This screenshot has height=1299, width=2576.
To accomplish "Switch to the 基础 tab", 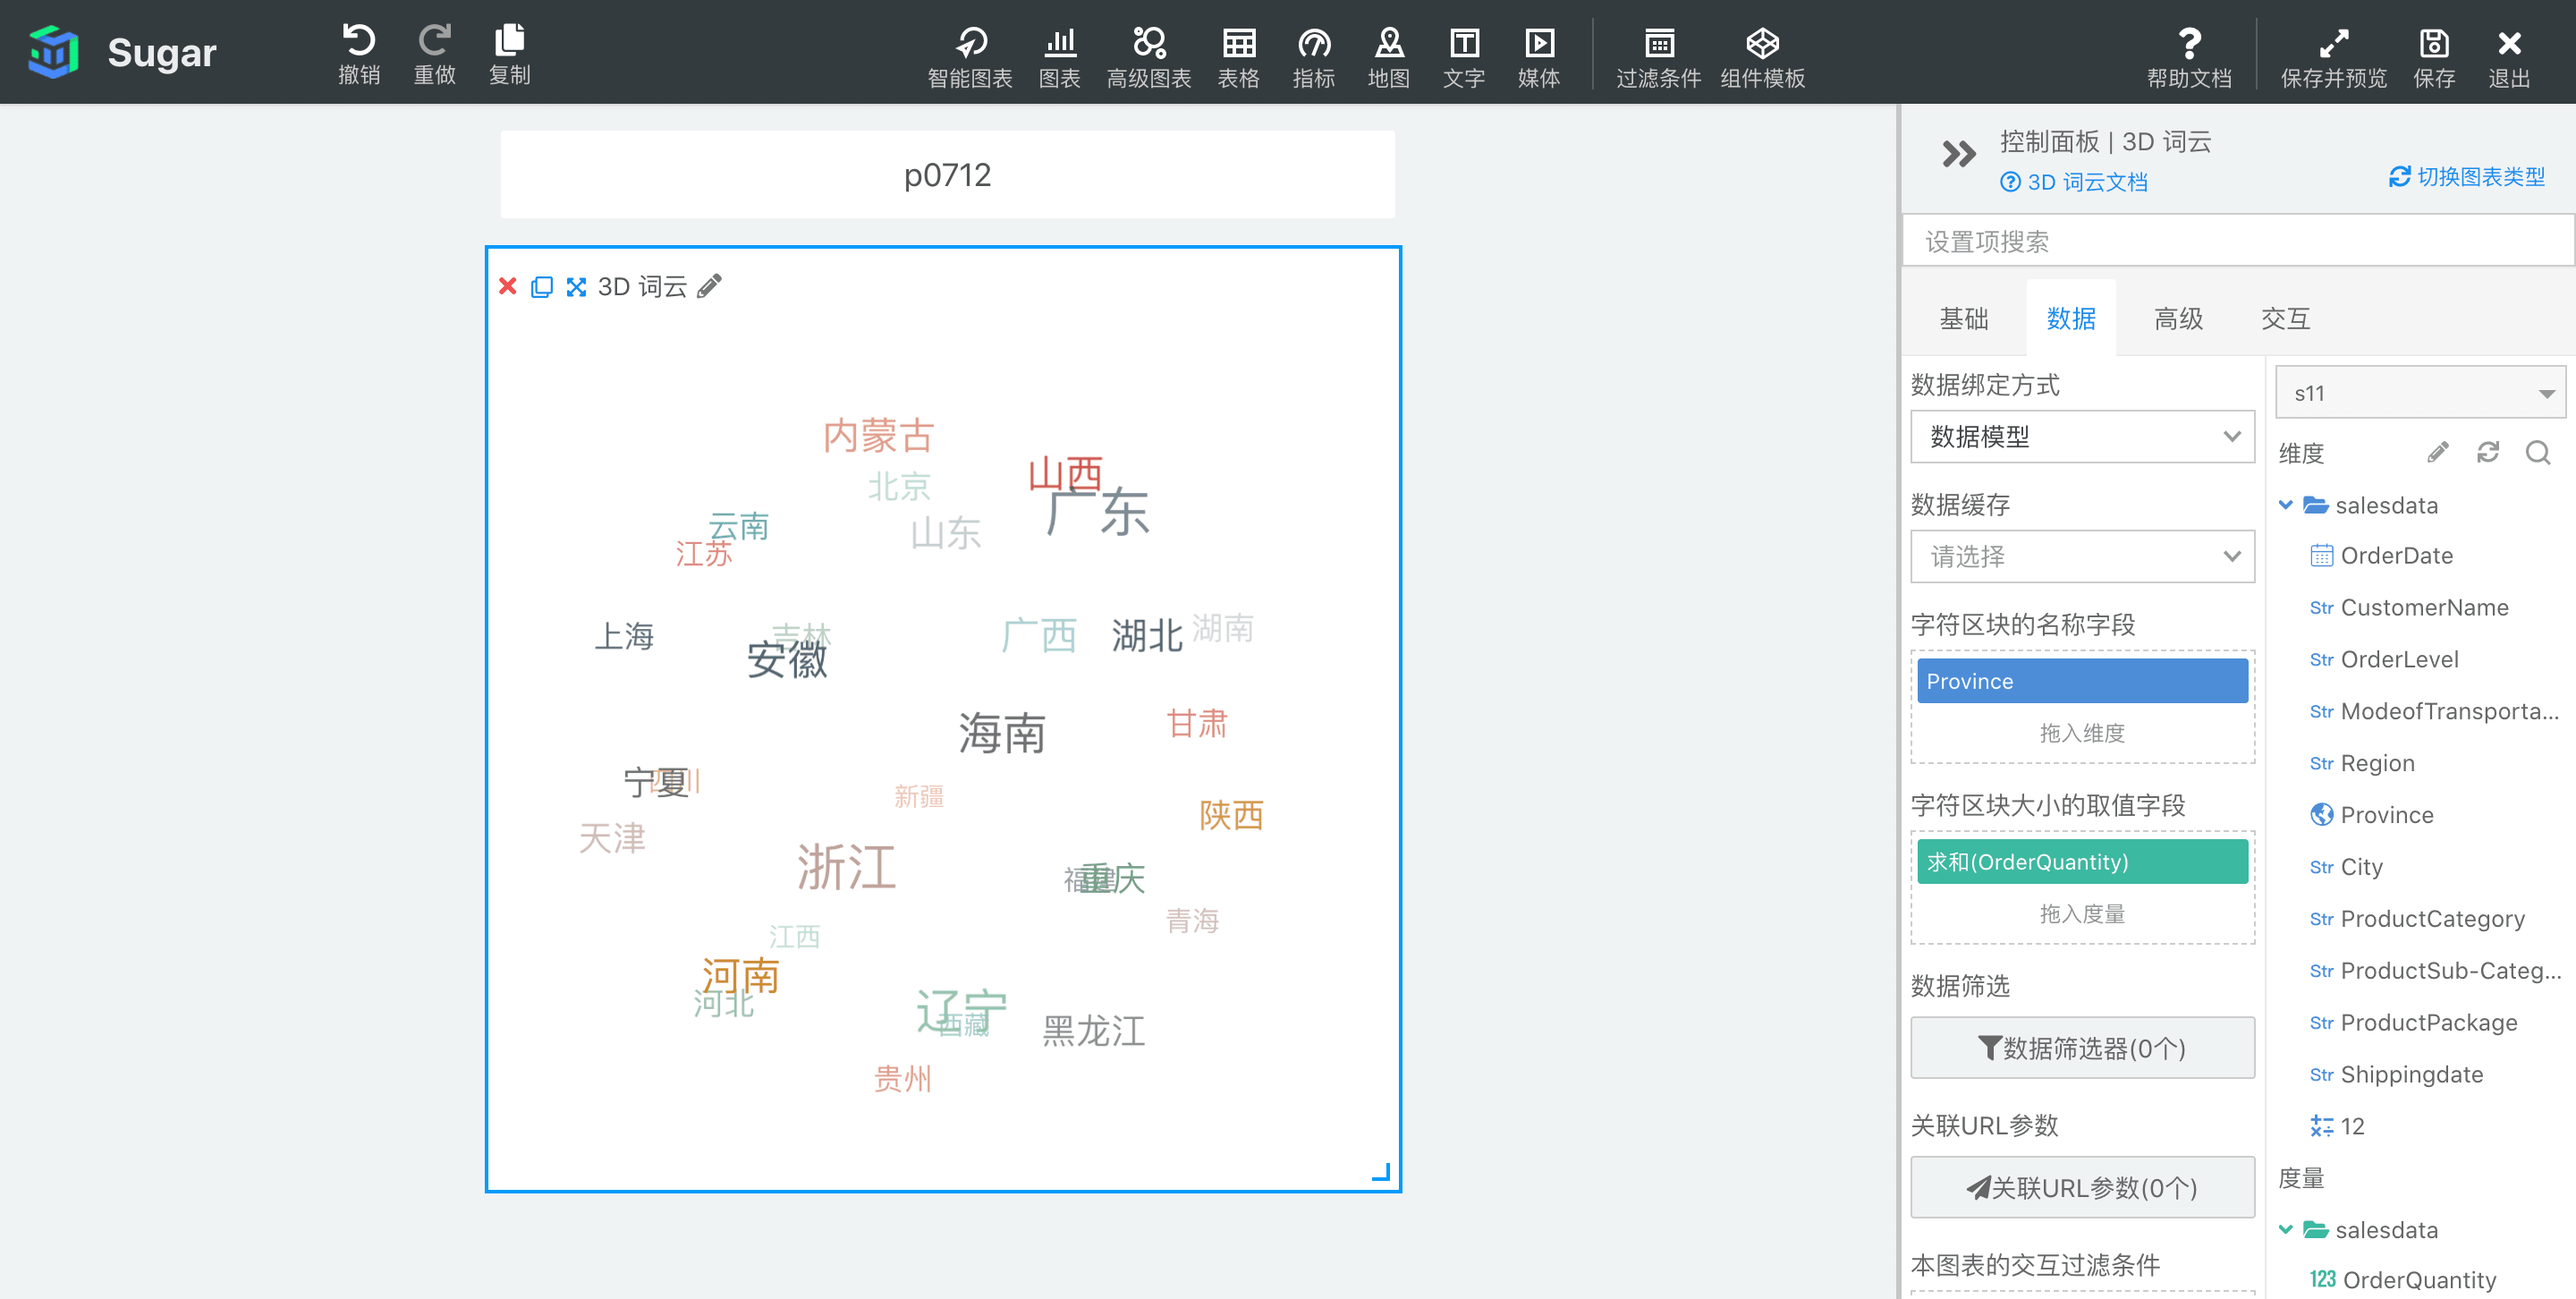I will [1964, 318].
